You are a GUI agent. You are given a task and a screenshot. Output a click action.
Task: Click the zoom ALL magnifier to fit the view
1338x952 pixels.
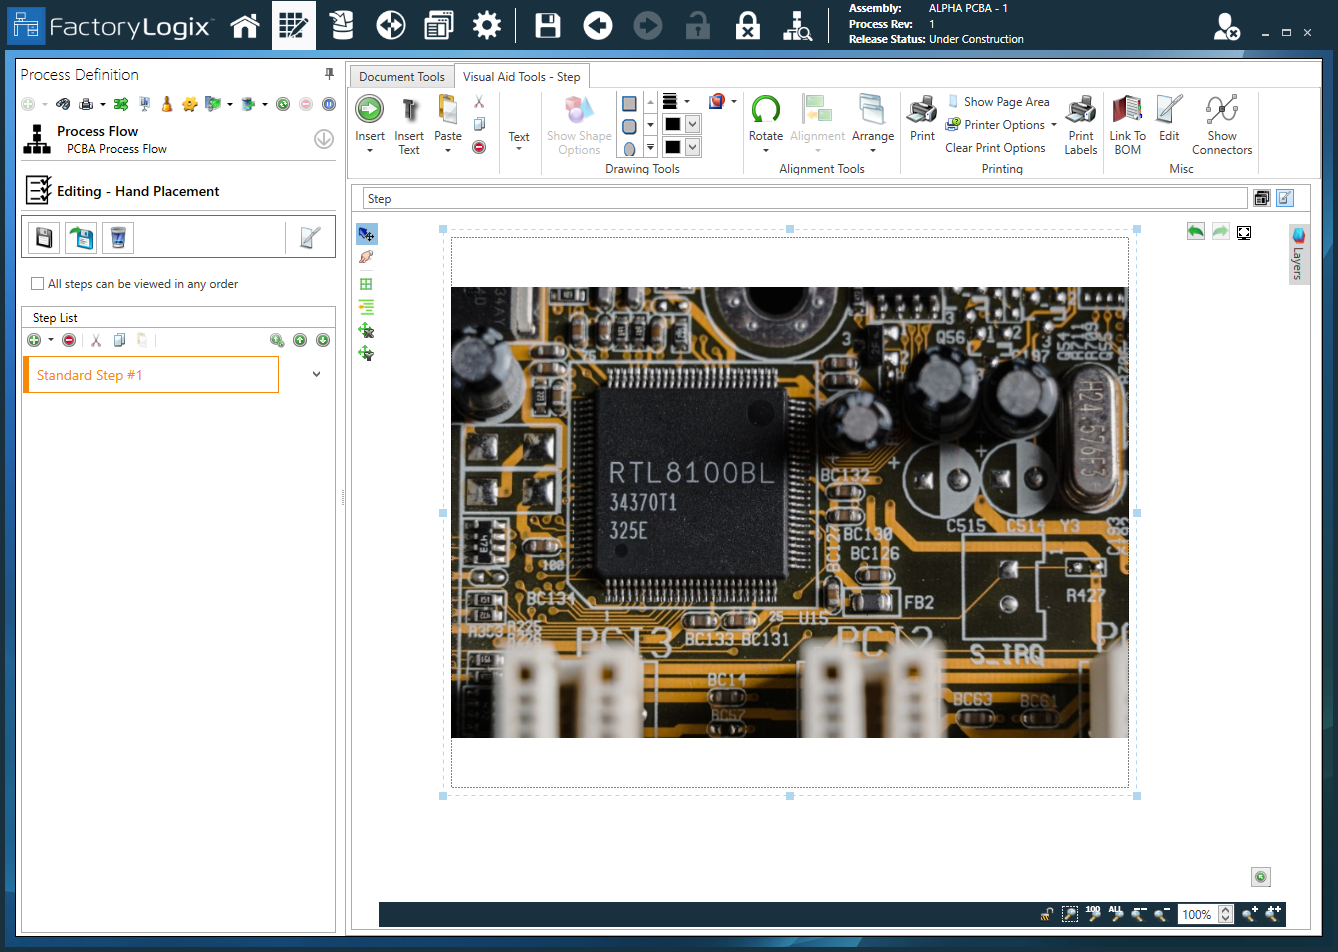click(1115, 914)
